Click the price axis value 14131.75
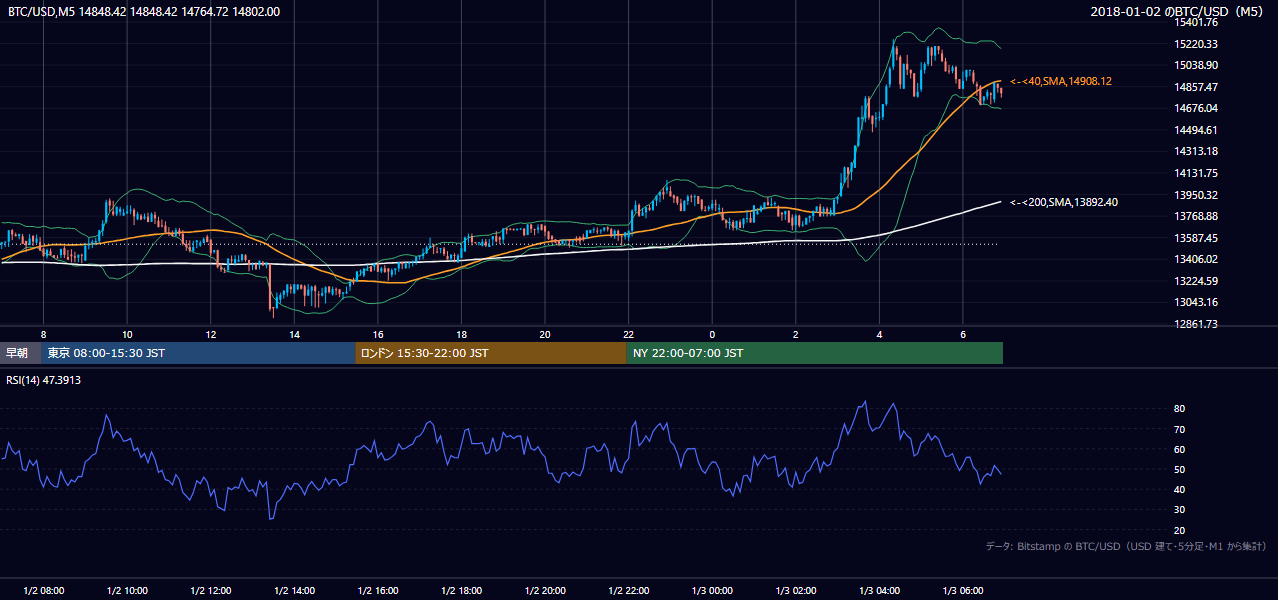This screenshot has width=1278, height=600. tap(1198, 173)
